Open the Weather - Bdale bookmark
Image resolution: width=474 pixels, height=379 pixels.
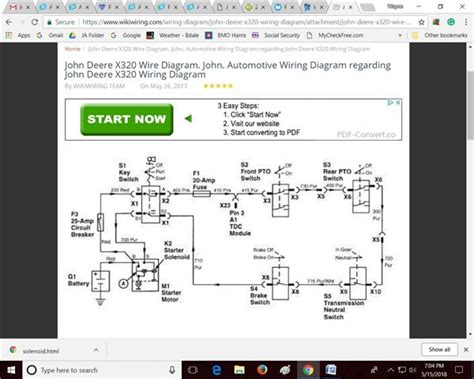173,35
